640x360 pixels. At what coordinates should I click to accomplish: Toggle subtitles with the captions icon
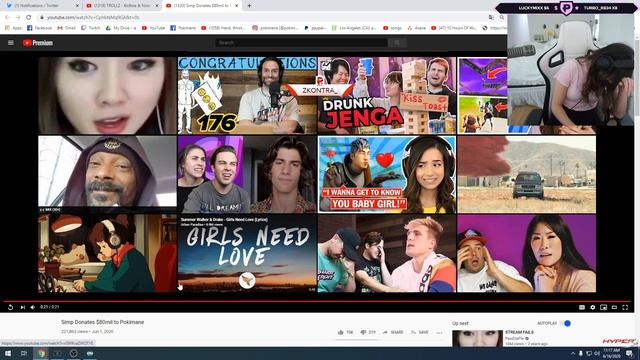click(x=582, y=307)
